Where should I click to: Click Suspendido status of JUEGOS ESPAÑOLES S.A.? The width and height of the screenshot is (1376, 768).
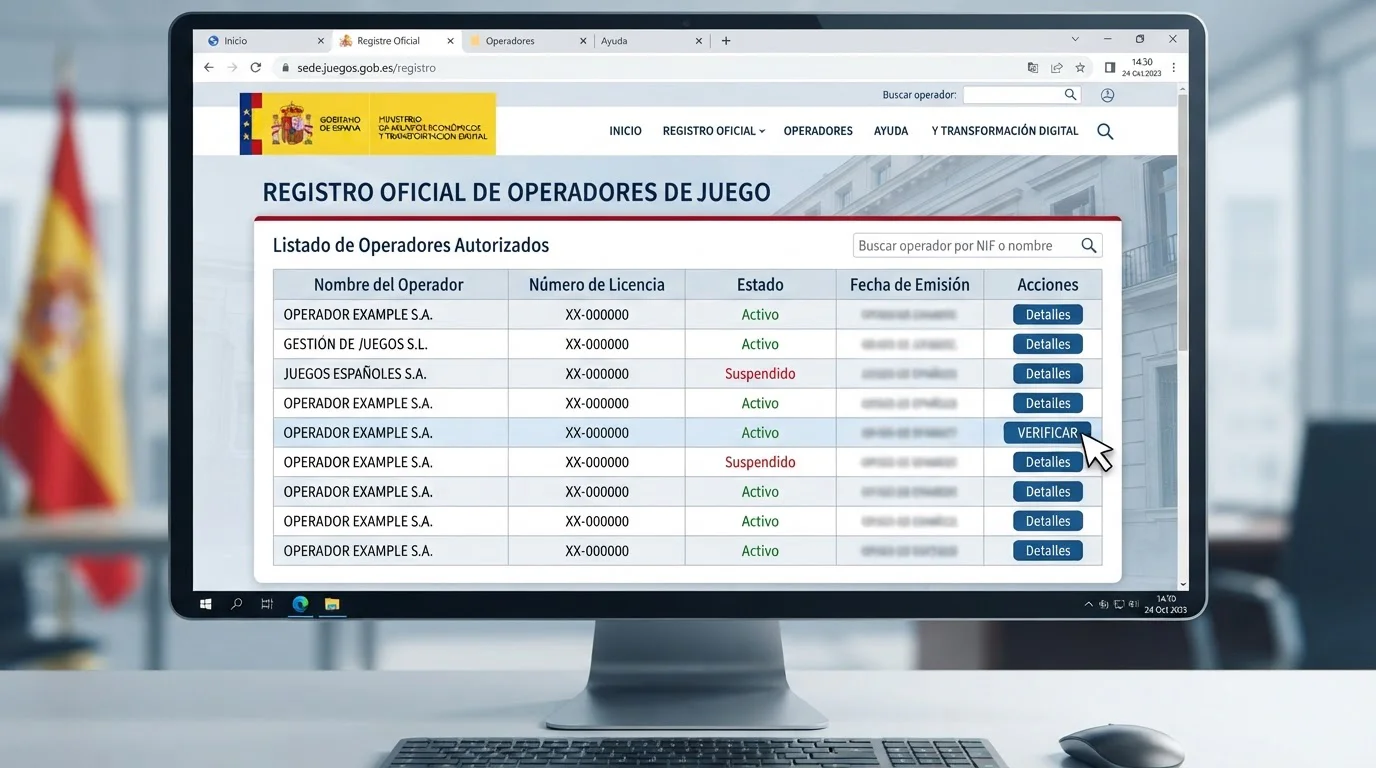[760, 374]
